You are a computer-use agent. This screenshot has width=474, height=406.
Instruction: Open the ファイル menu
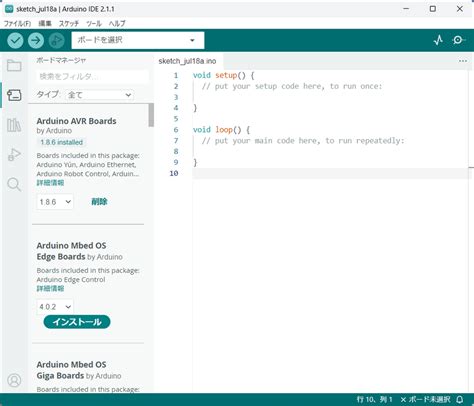coord(17,24)
